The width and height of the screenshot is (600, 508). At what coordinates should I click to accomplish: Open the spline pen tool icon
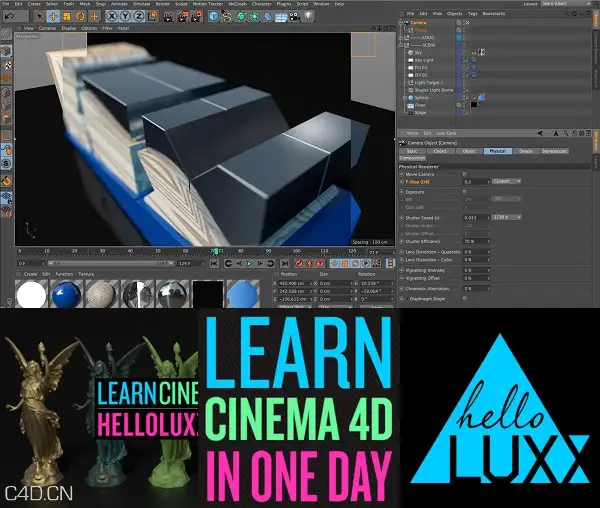(x=227, y=16)
